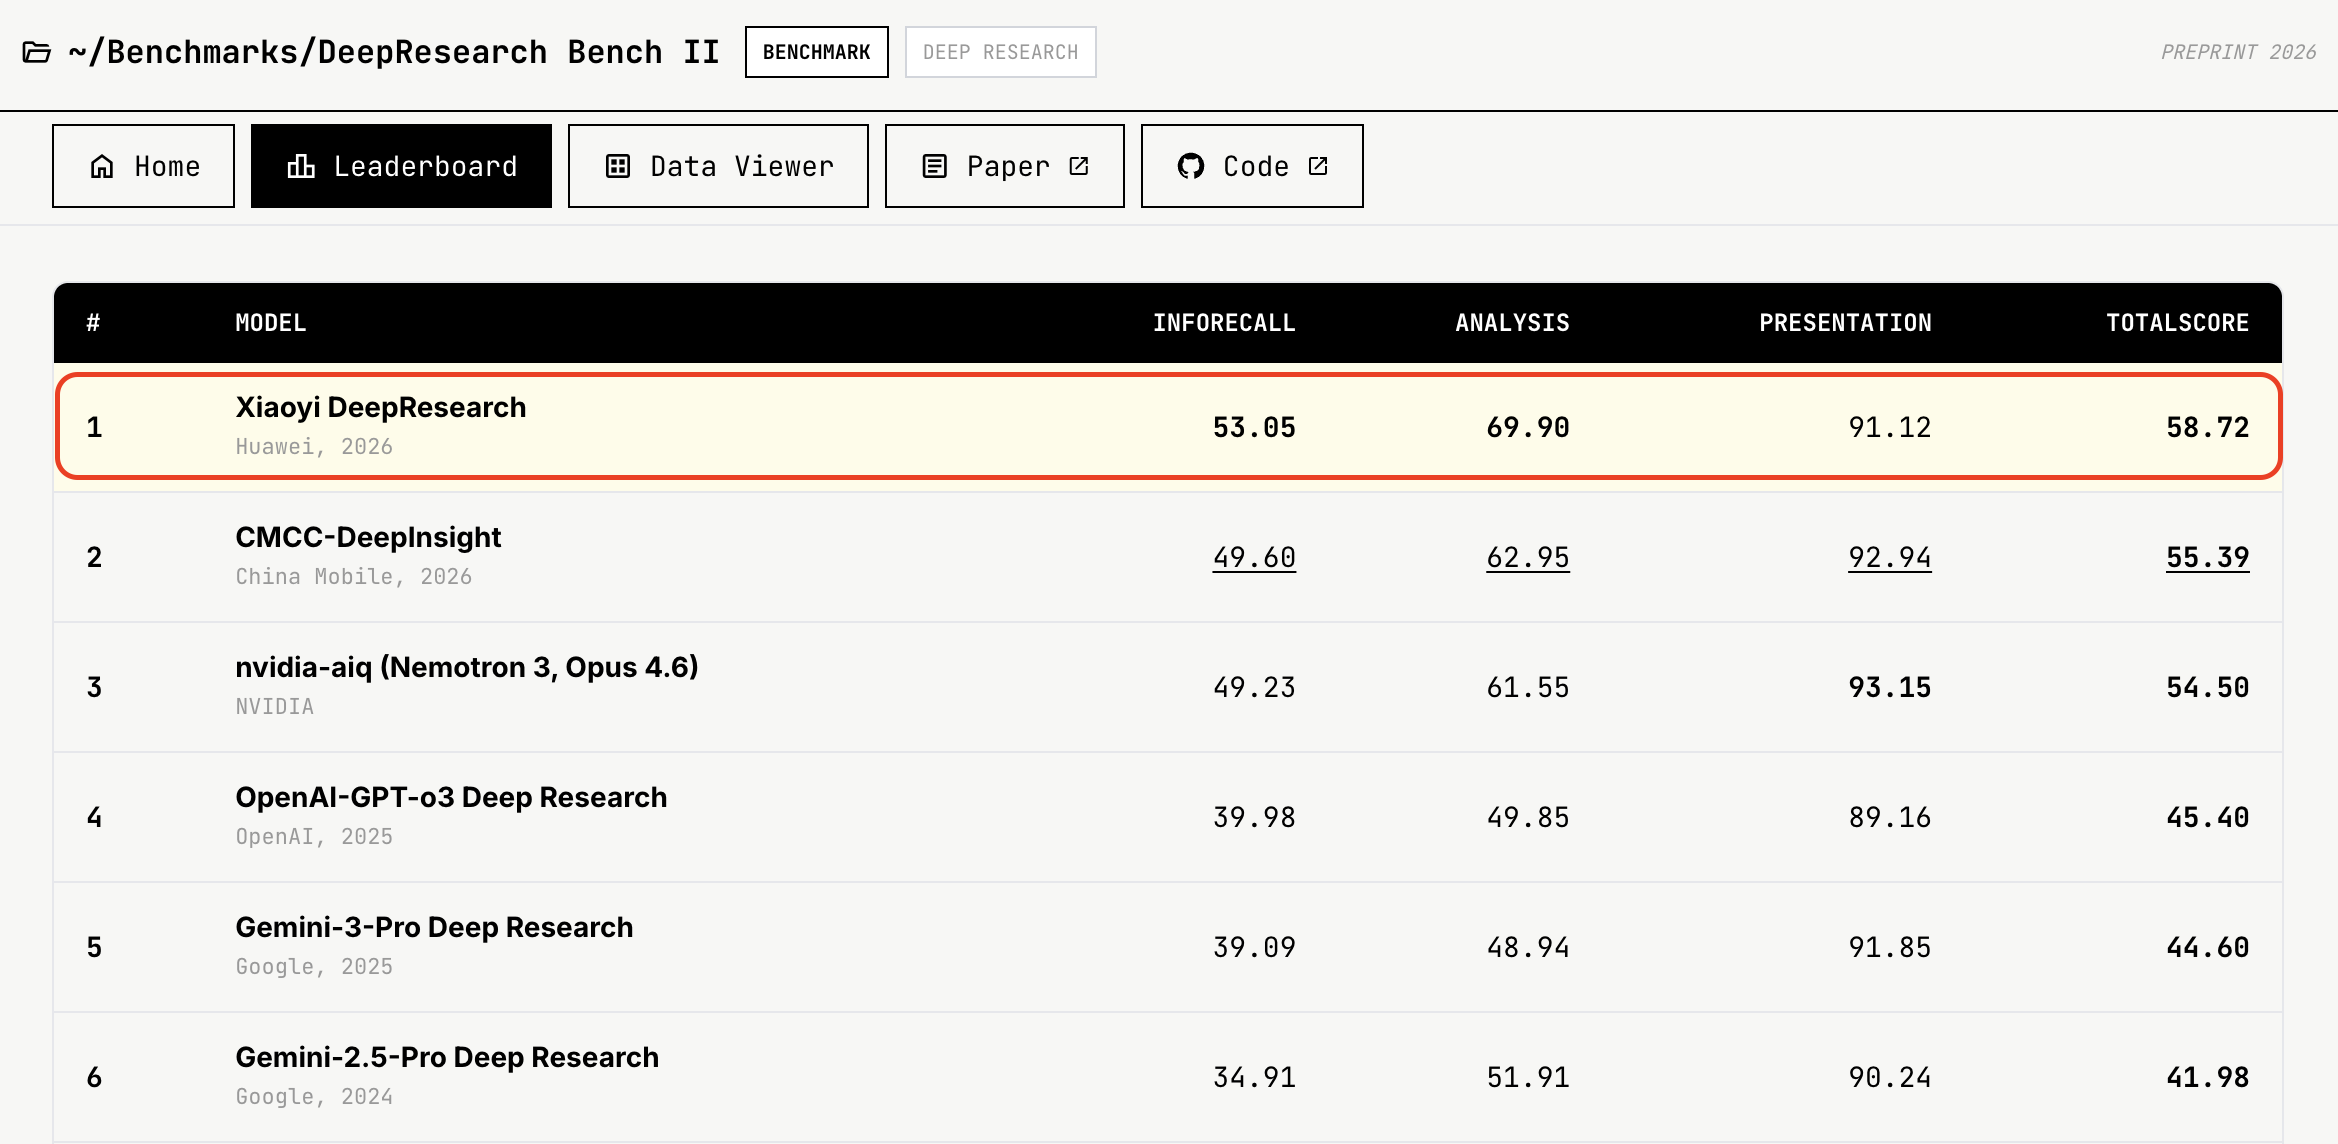Click the BENCHMARK tag badge
Viewport: 2338px width, 1144px height.
point(817,52)
